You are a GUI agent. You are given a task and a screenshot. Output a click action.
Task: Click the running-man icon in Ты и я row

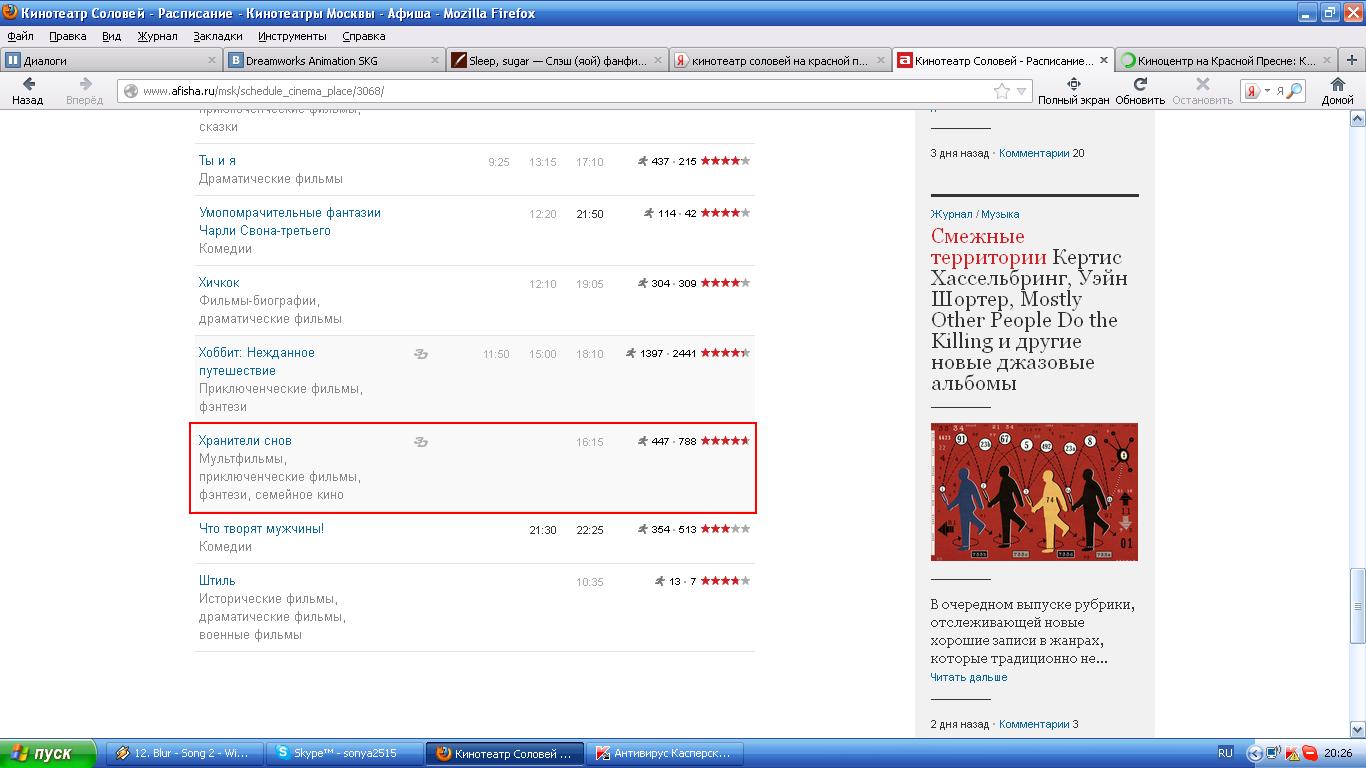pos(643,161)
